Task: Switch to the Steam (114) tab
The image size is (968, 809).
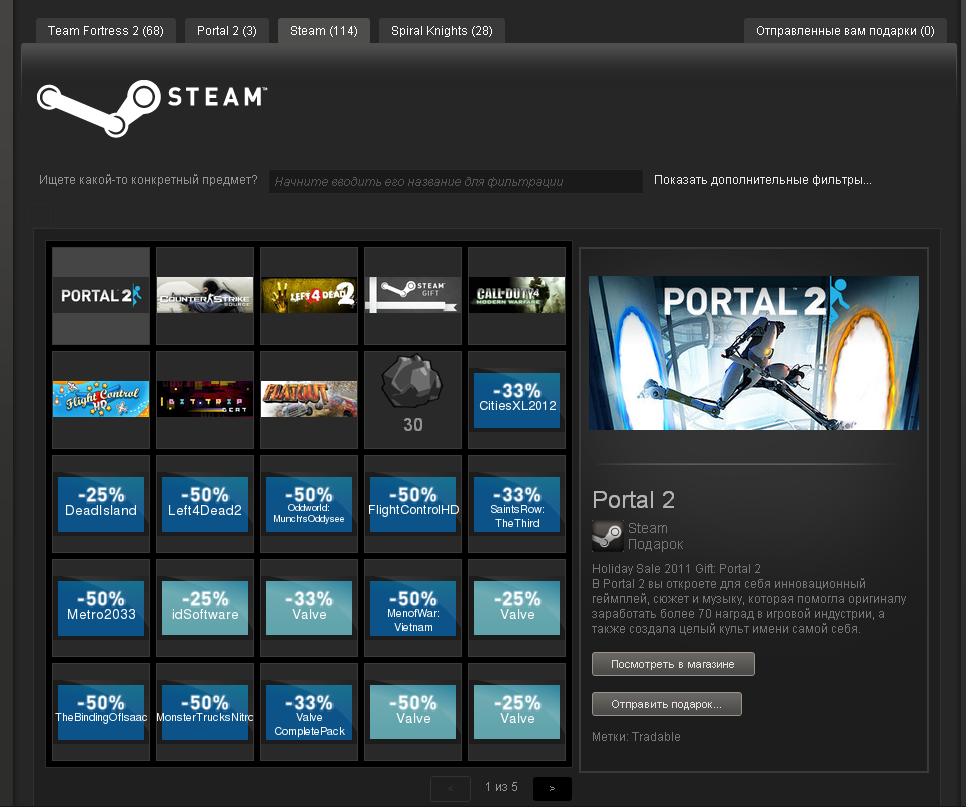Action: pos(323,31)
